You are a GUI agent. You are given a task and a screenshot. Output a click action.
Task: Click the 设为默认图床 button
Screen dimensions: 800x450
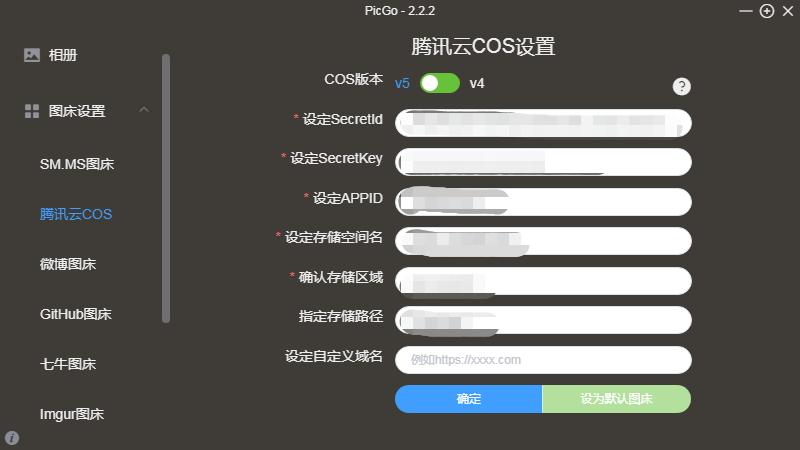coord(616,399)
